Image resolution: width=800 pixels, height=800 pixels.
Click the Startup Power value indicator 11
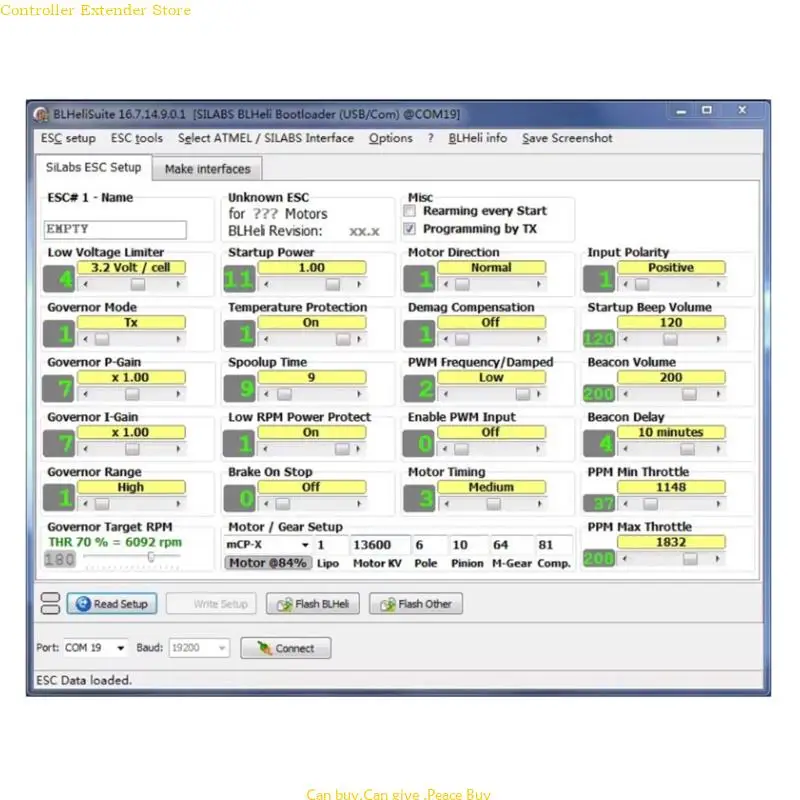coord(239,279)
